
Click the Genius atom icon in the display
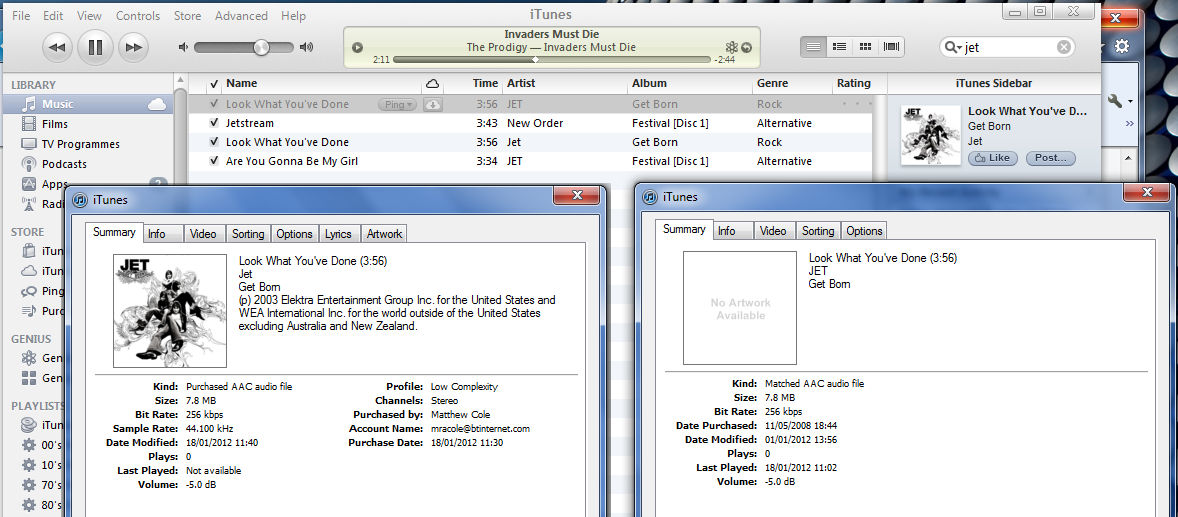pos(732,47)
